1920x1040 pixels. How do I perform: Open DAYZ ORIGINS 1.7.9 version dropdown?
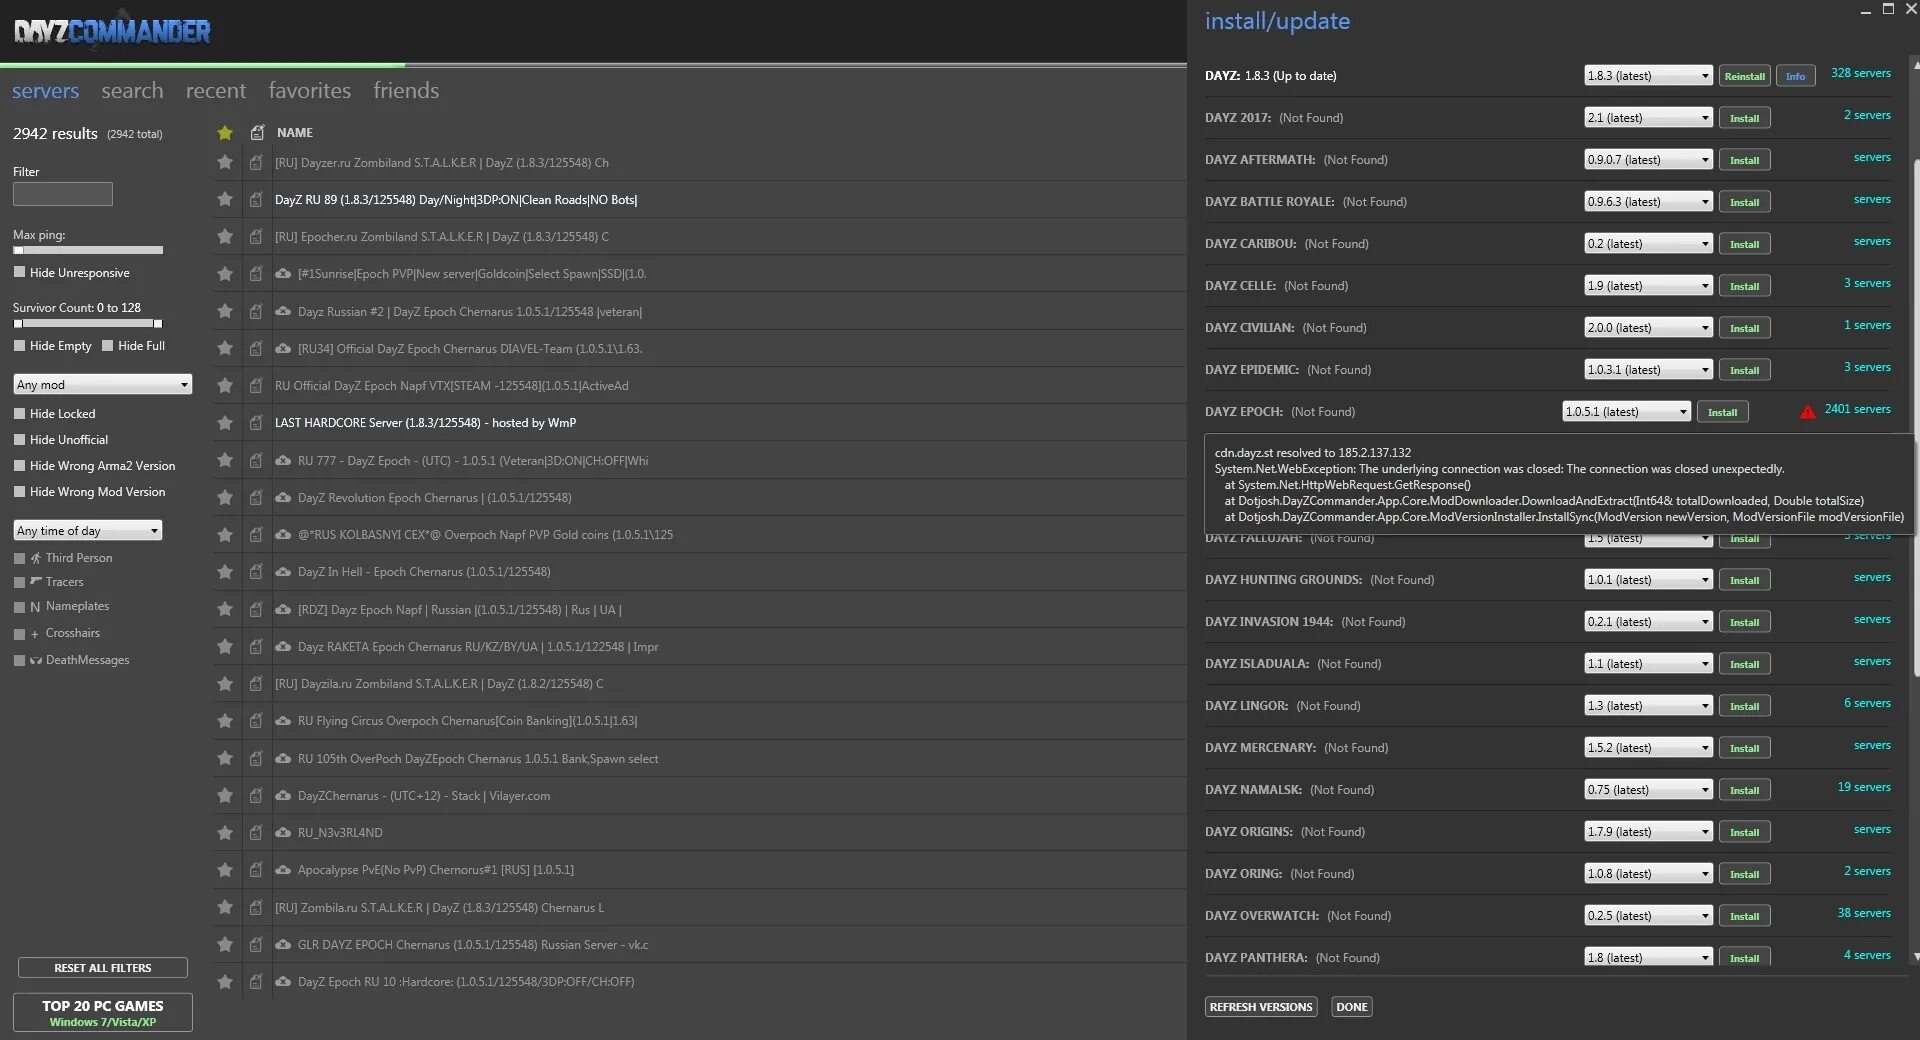(1648, 831)
